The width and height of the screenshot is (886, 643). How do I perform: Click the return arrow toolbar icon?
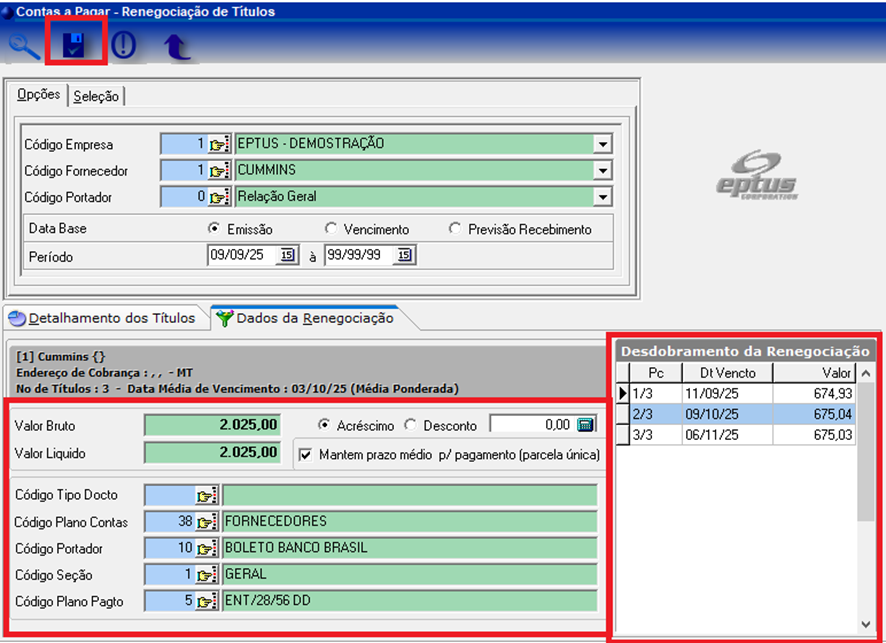[x=177, y=46]
